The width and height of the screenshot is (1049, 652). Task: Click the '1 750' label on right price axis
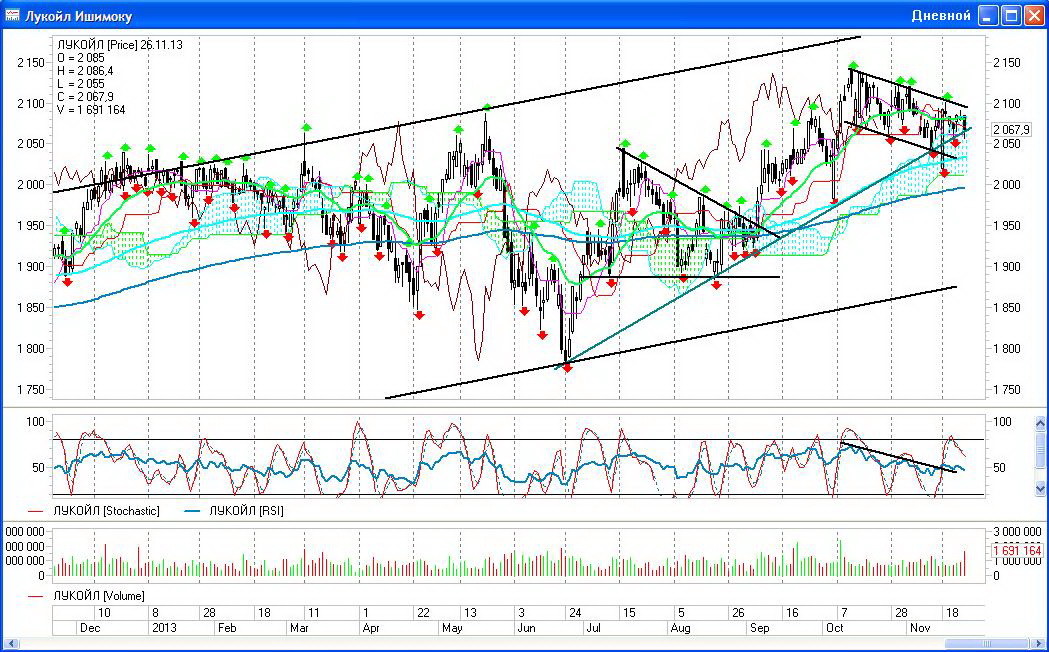pyautogui.click(x=1007, y=390)
